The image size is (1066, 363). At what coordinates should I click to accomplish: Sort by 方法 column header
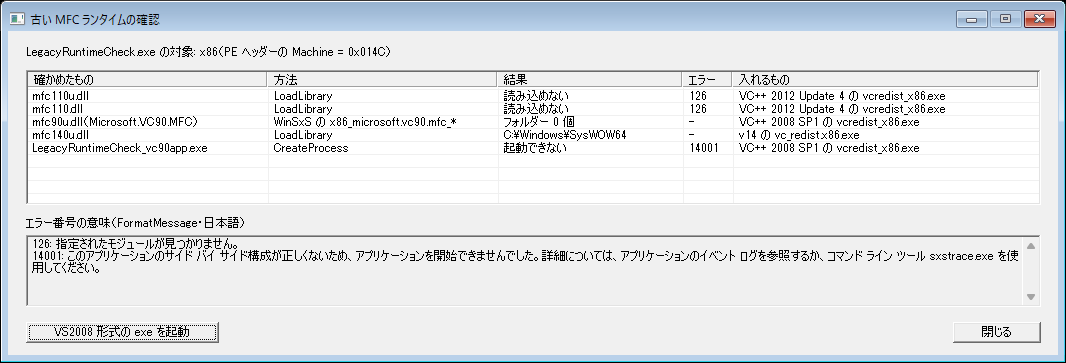point(381,80)
